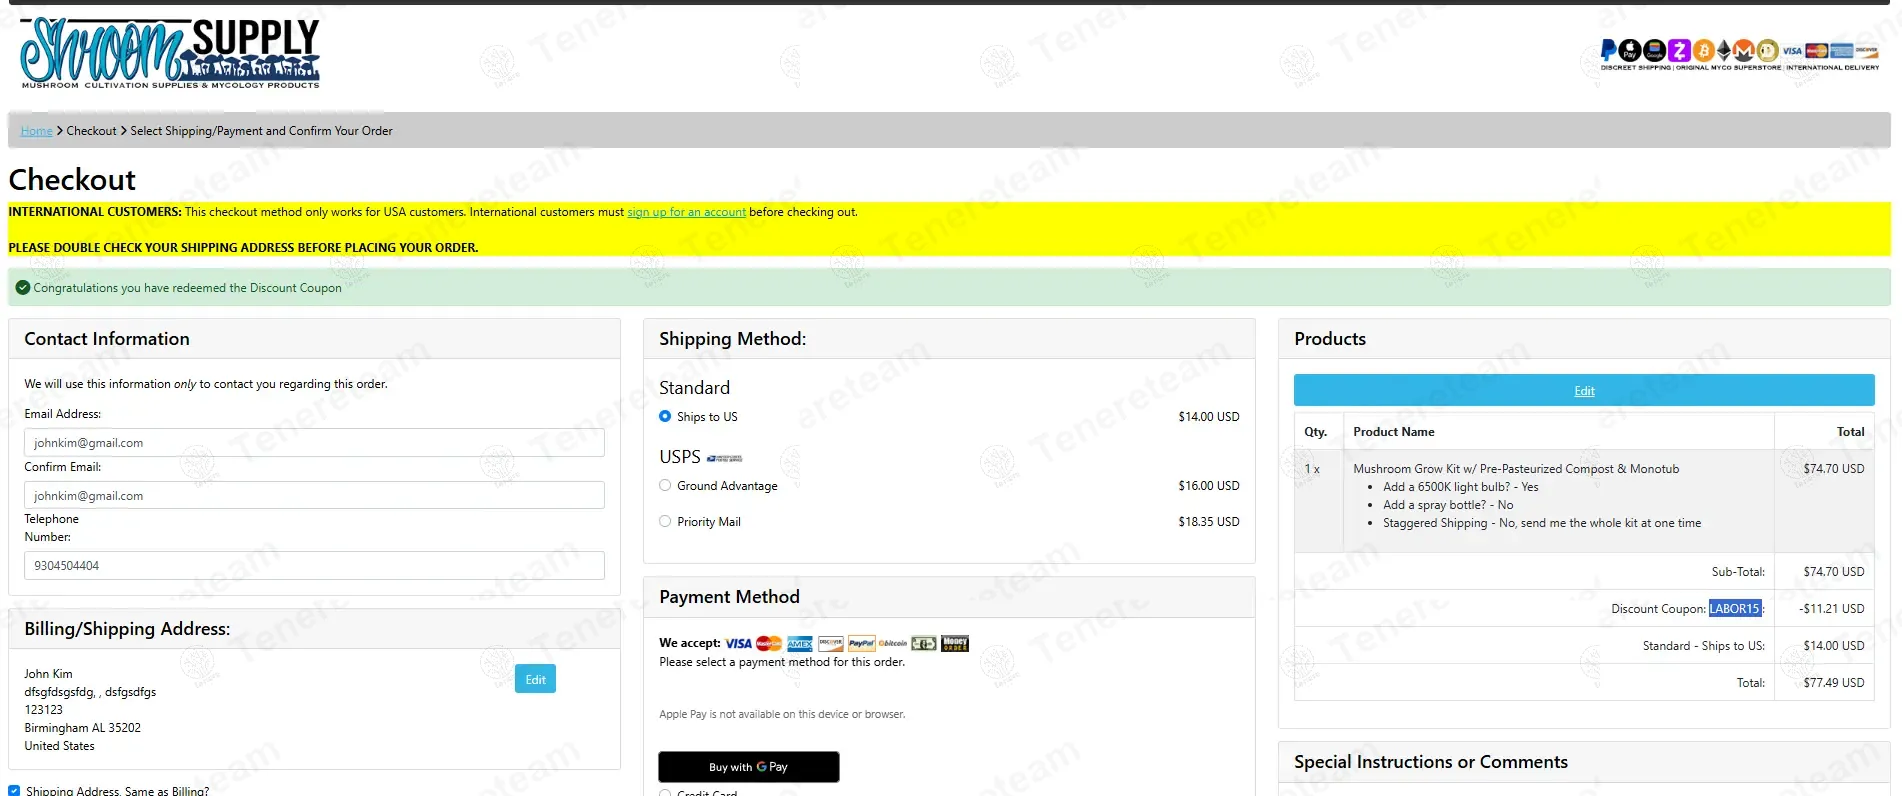Image resolution: width=1902 pixels, height=796 pixels.
Task: Open the sign up for an account link
Action: (x=686, y=212)
